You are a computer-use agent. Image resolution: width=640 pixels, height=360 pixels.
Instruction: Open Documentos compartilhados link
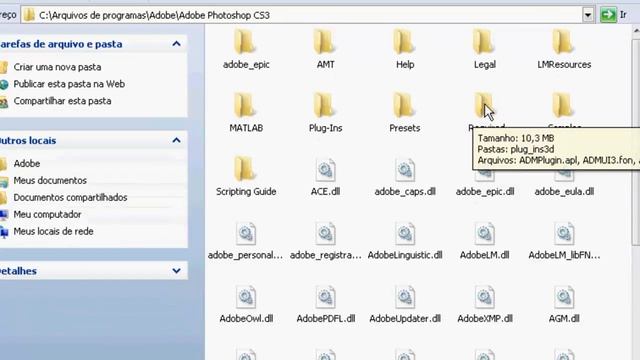70,198
